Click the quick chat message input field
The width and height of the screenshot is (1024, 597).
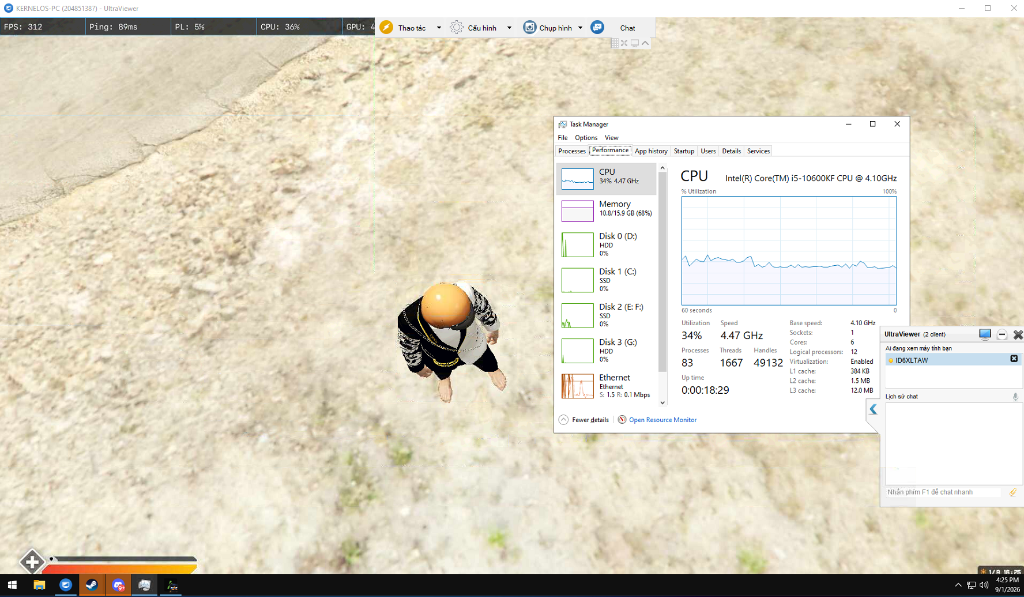click(x=944, y=492)
